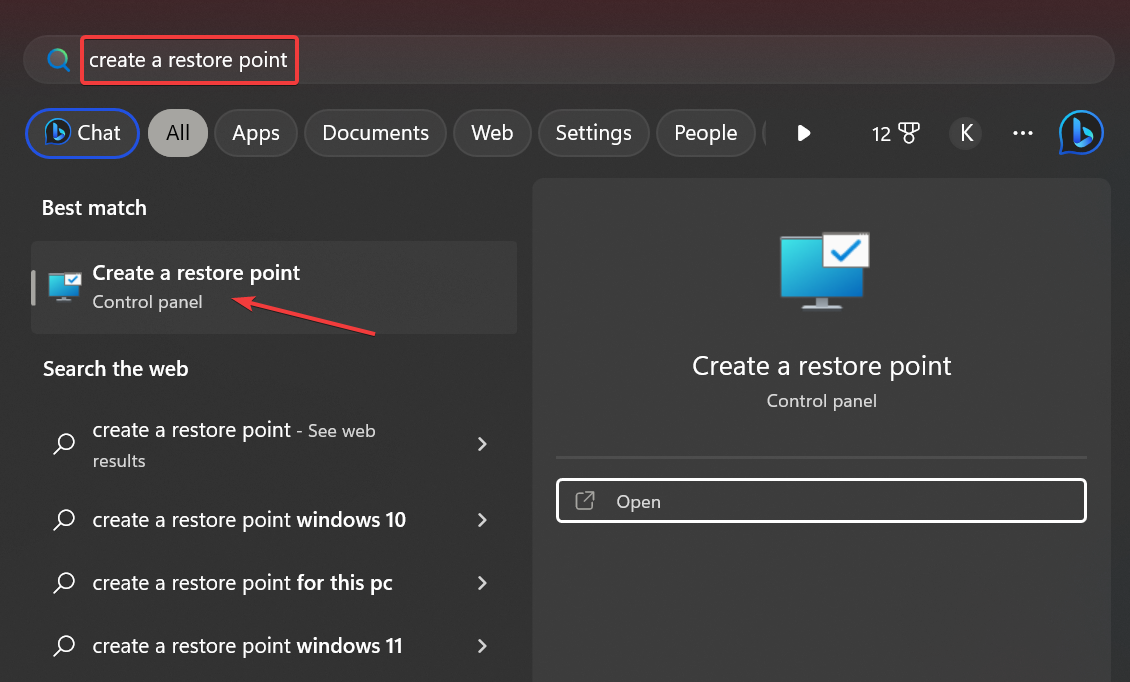The height and width of the screenshot is (682, 1130).
Task: Expand more filters with the right arrow
Action: point(804,132)
